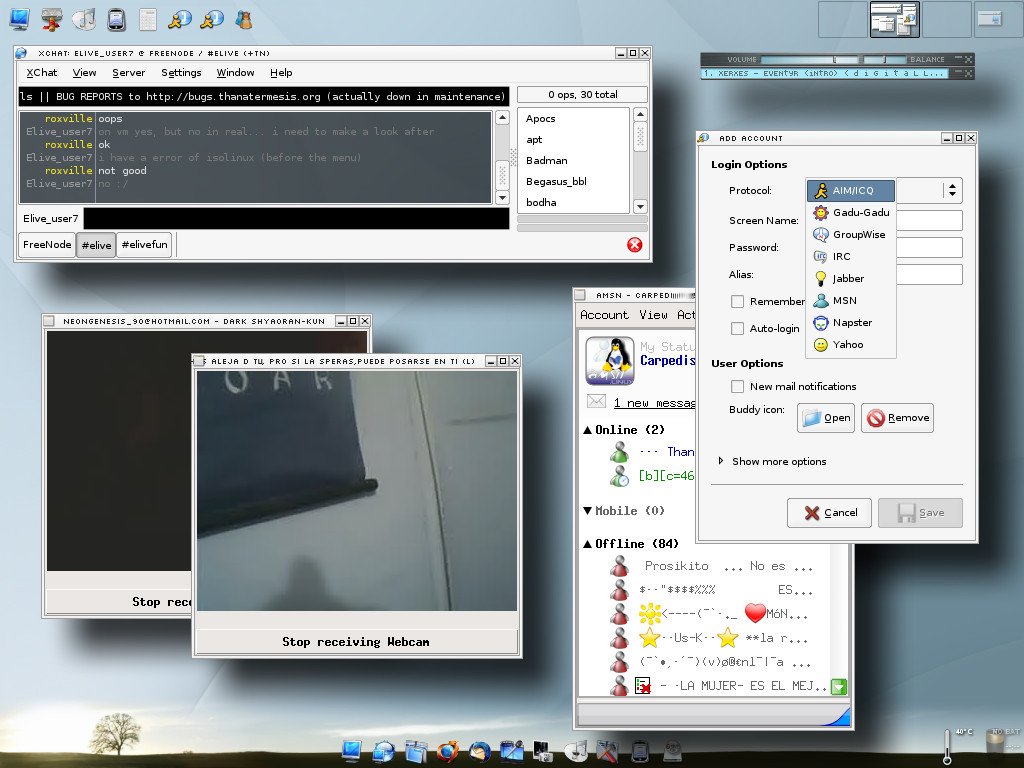1024x768 pixels.
Task: Click the red close-tab icon in XChat
Action: 634,245
